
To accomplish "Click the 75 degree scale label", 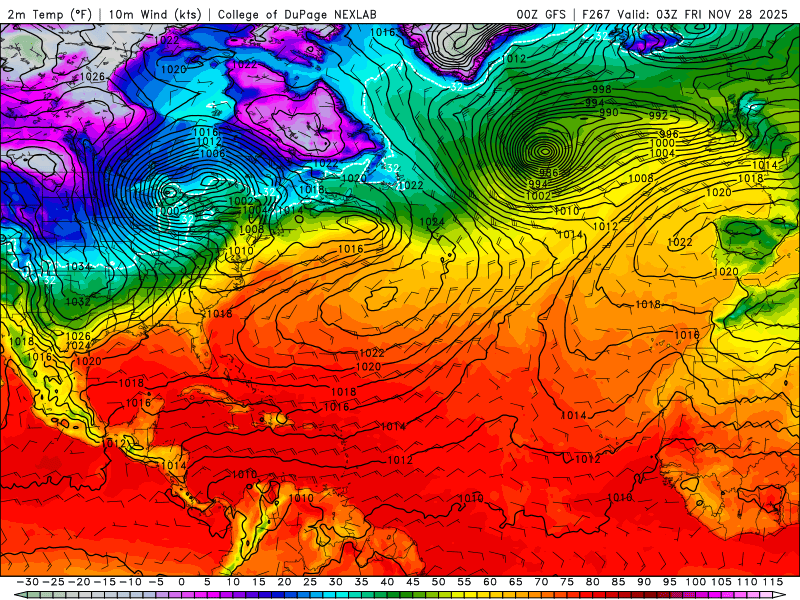I will [567, 582].
